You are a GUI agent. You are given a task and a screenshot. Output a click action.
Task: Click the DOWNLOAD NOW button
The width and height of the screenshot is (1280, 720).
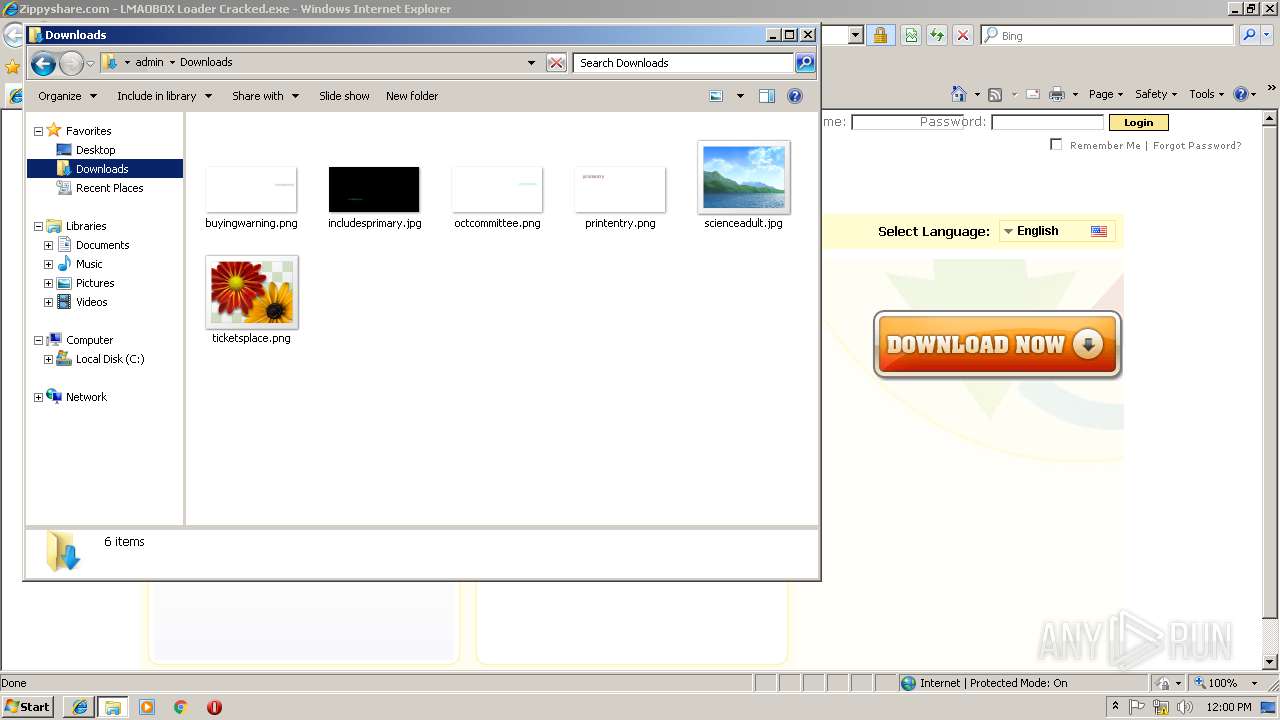[x=997, y=345]
